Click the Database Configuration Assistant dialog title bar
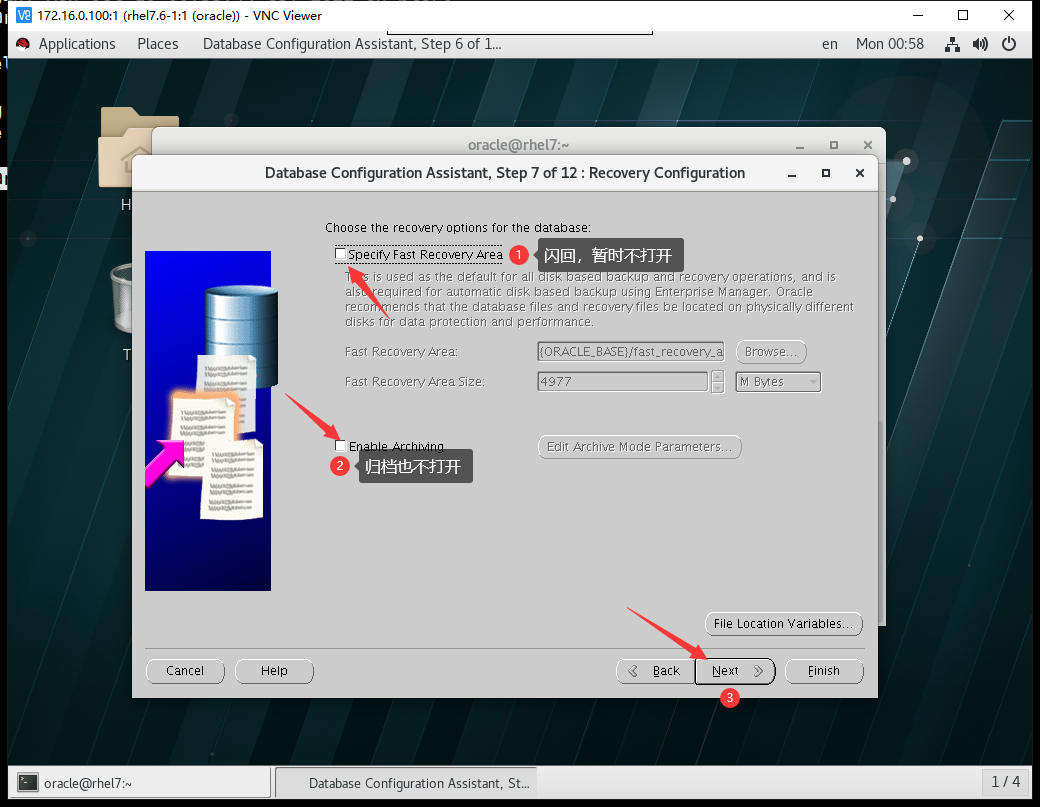1040x807 pixels. pos(505,173)
